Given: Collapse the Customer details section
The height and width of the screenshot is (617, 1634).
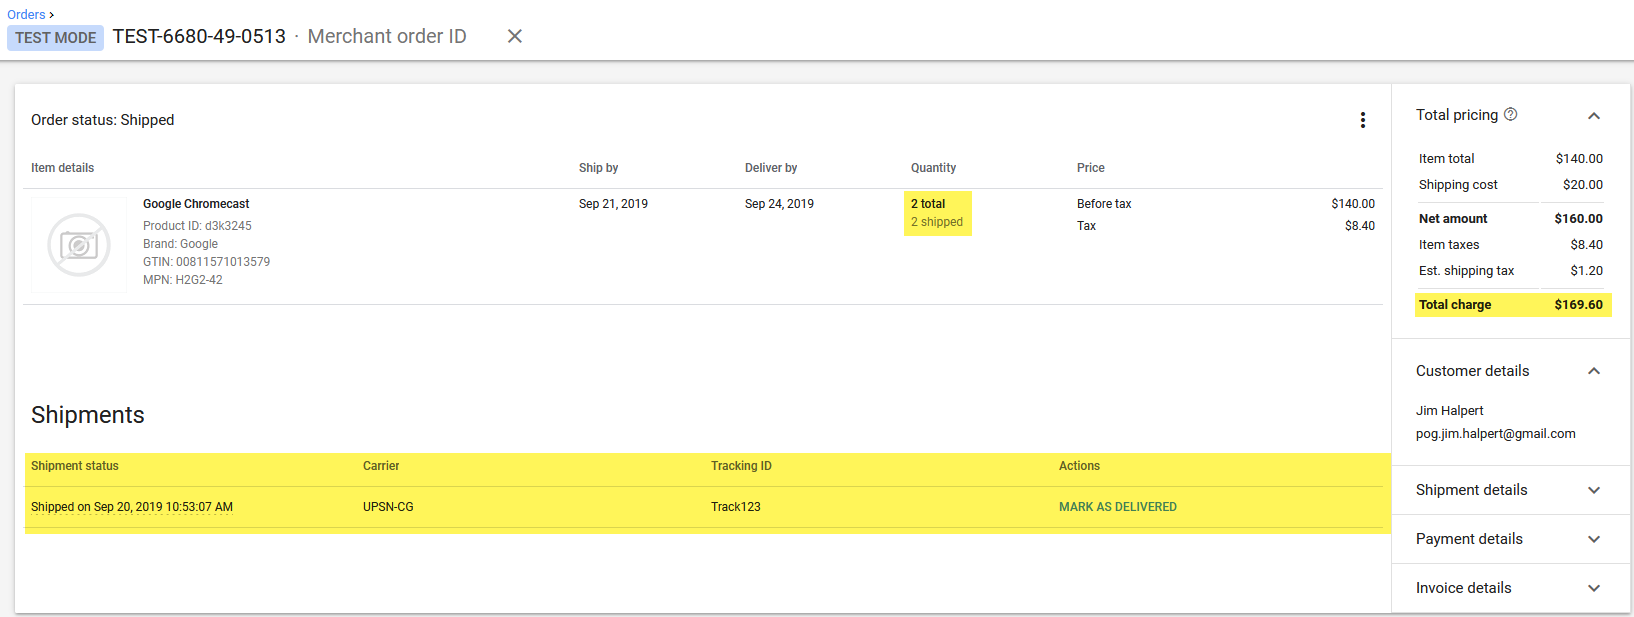Looking at the screenshot, I should click(x=1594, y=371).
